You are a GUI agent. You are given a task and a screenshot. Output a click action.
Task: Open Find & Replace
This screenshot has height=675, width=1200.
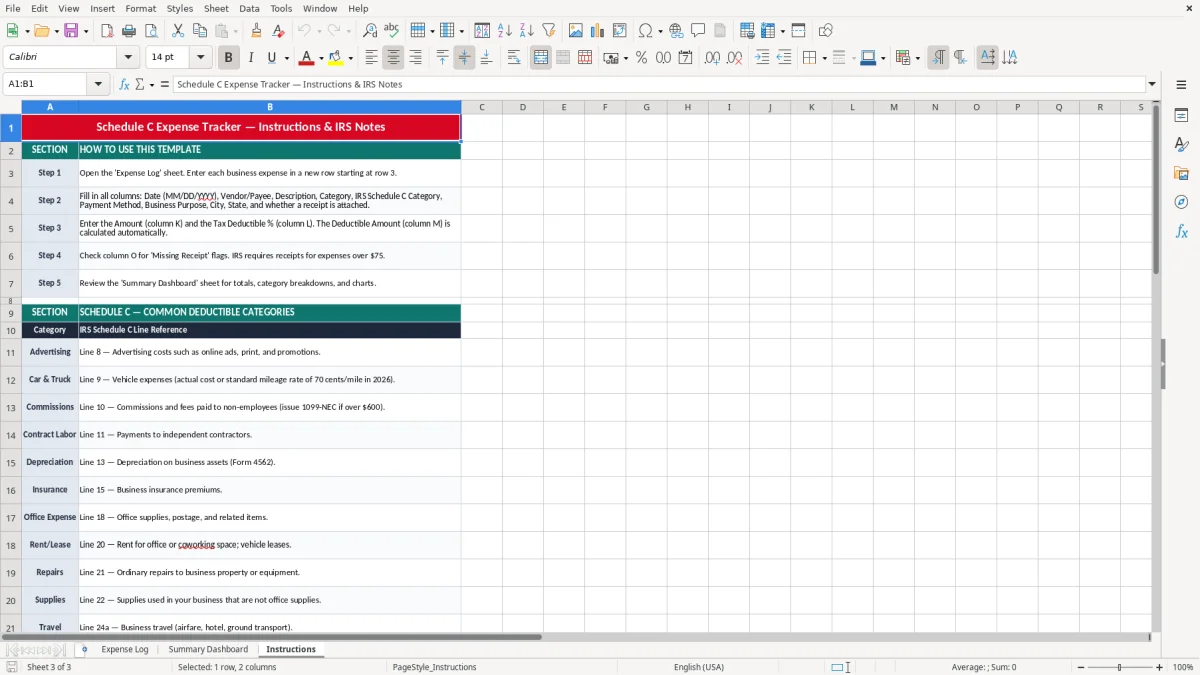[370, 31]
